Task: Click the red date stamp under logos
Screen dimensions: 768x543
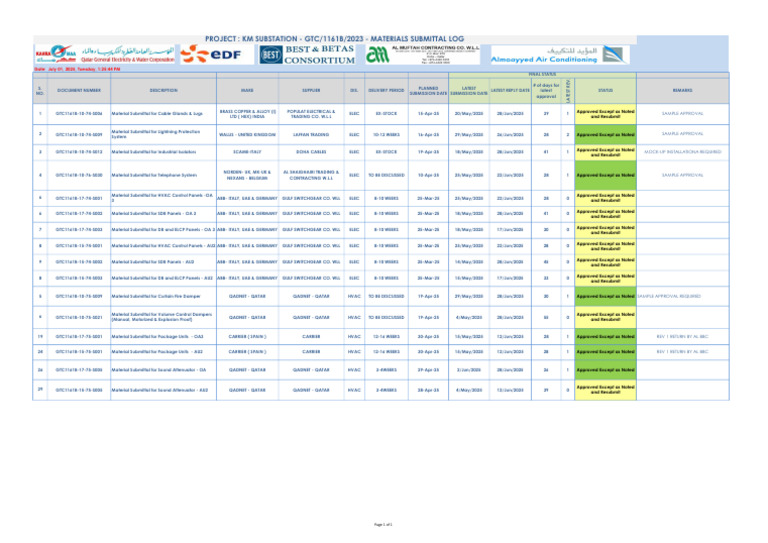Action: click(x=77, y=69)
